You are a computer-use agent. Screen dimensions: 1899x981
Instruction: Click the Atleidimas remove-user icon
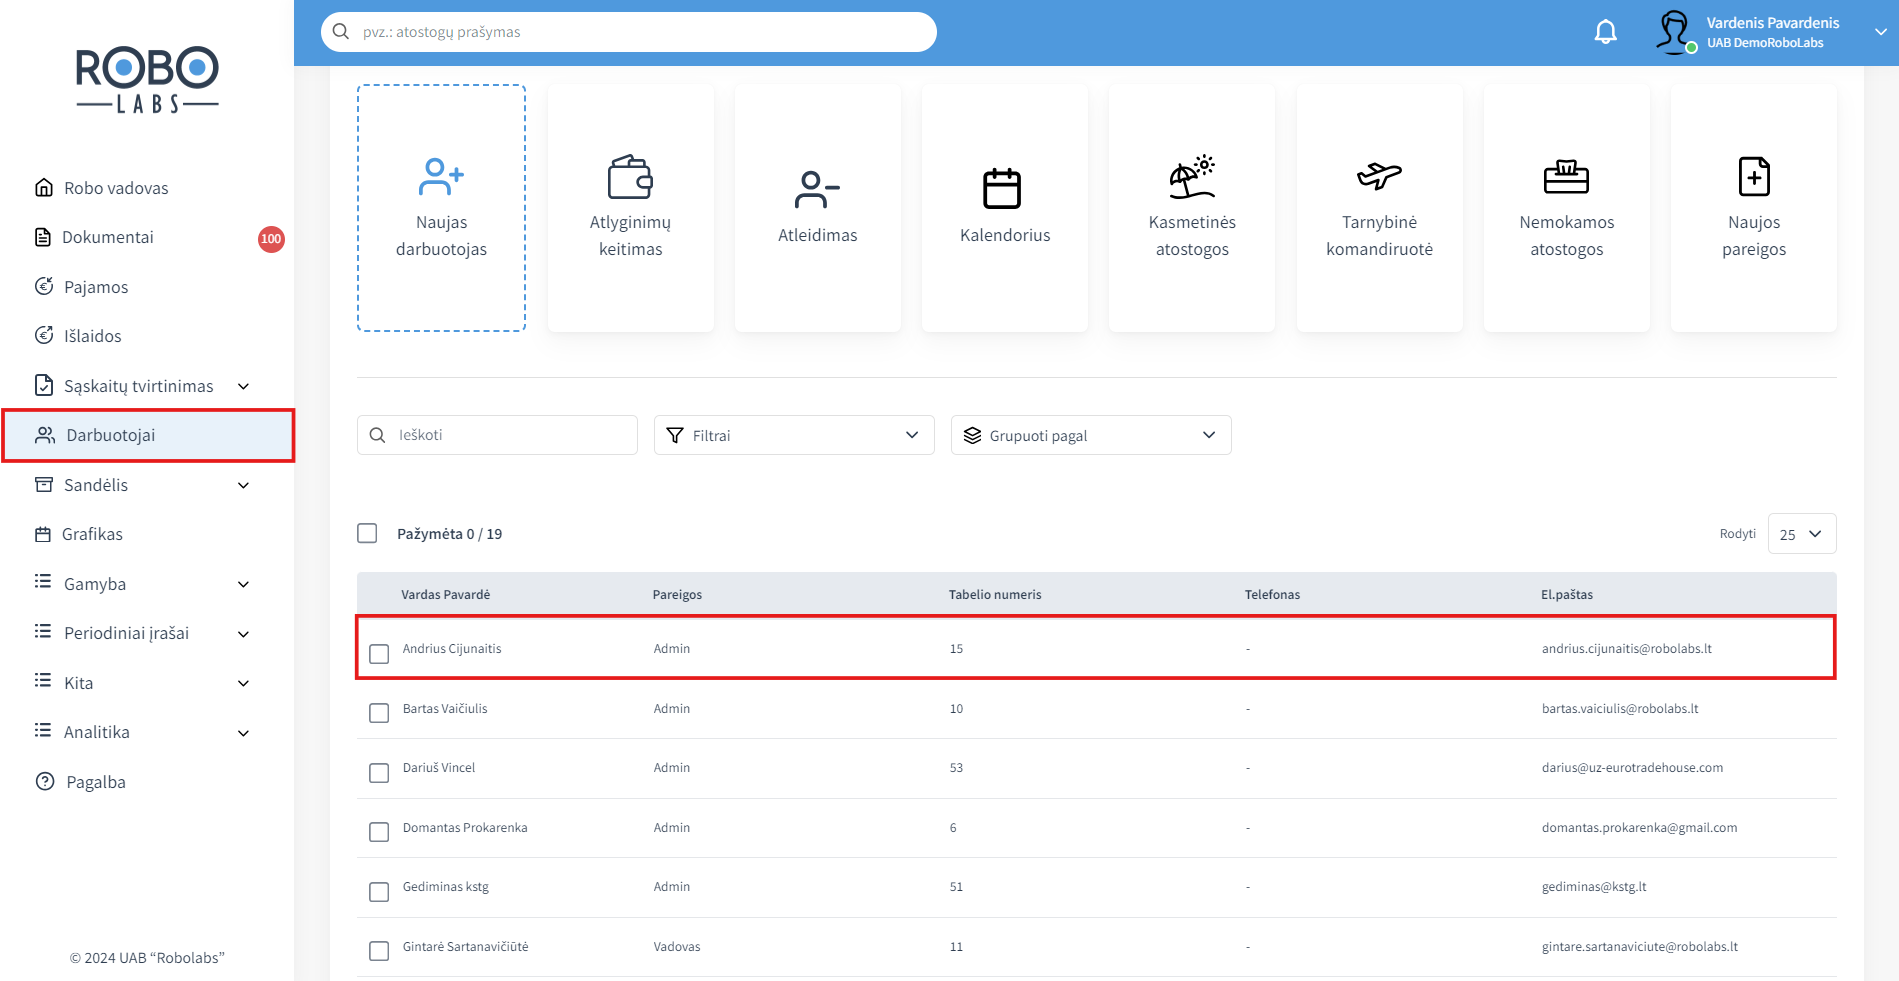point(817,189)
